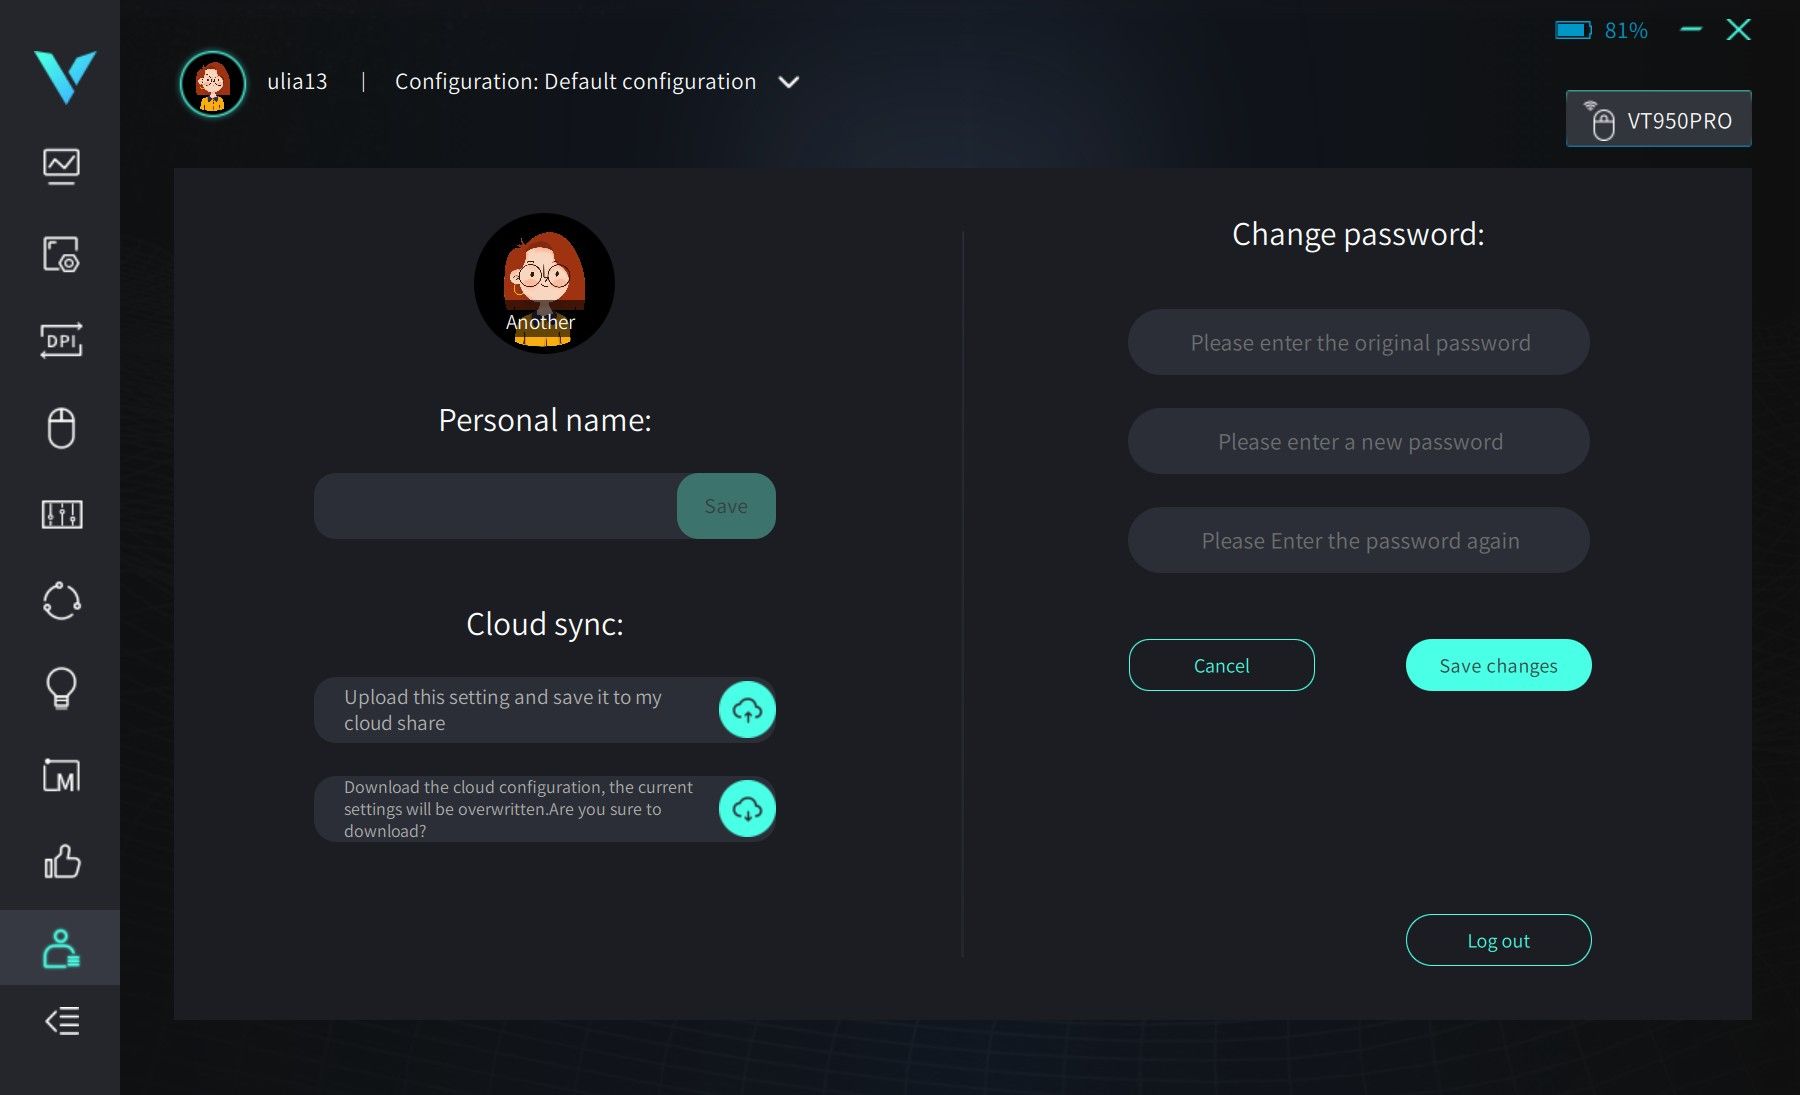Open the macro M icon
Image resolution: width=1800 pixels, height=1095 pixels.
tap(61, 775)
